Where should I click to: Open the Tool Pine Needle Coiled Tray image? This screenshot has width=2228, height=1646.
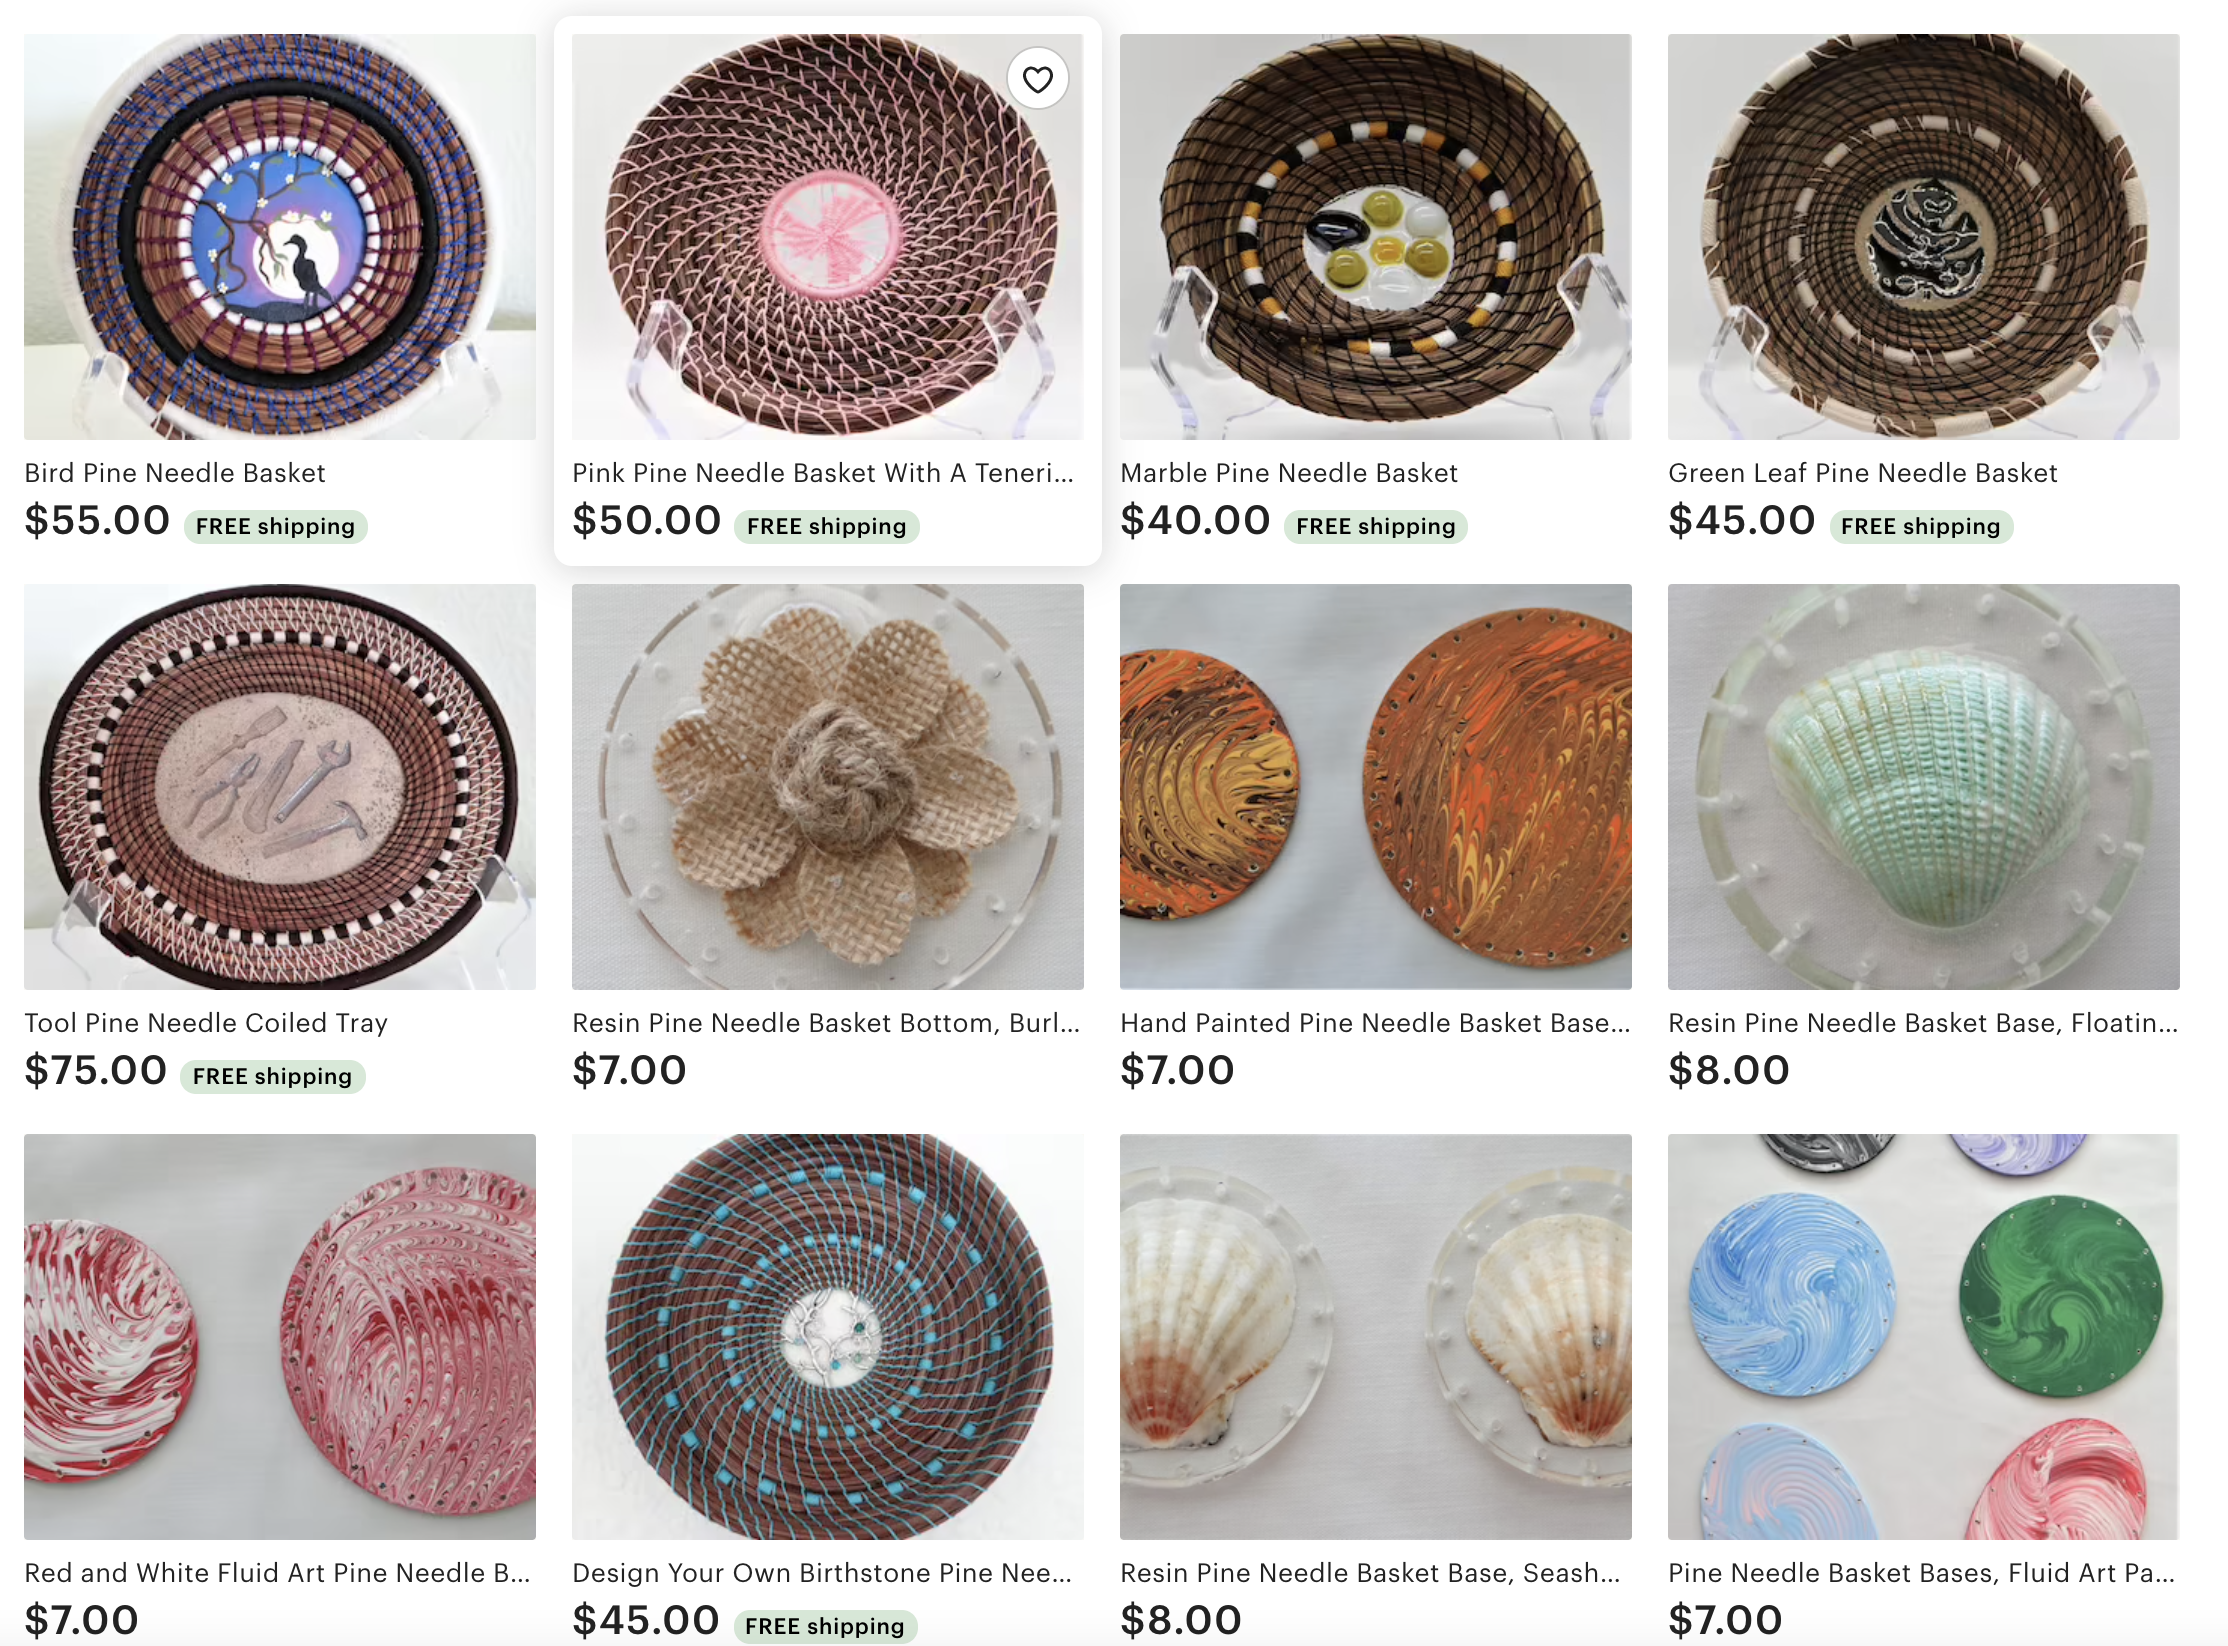[280, 787]
